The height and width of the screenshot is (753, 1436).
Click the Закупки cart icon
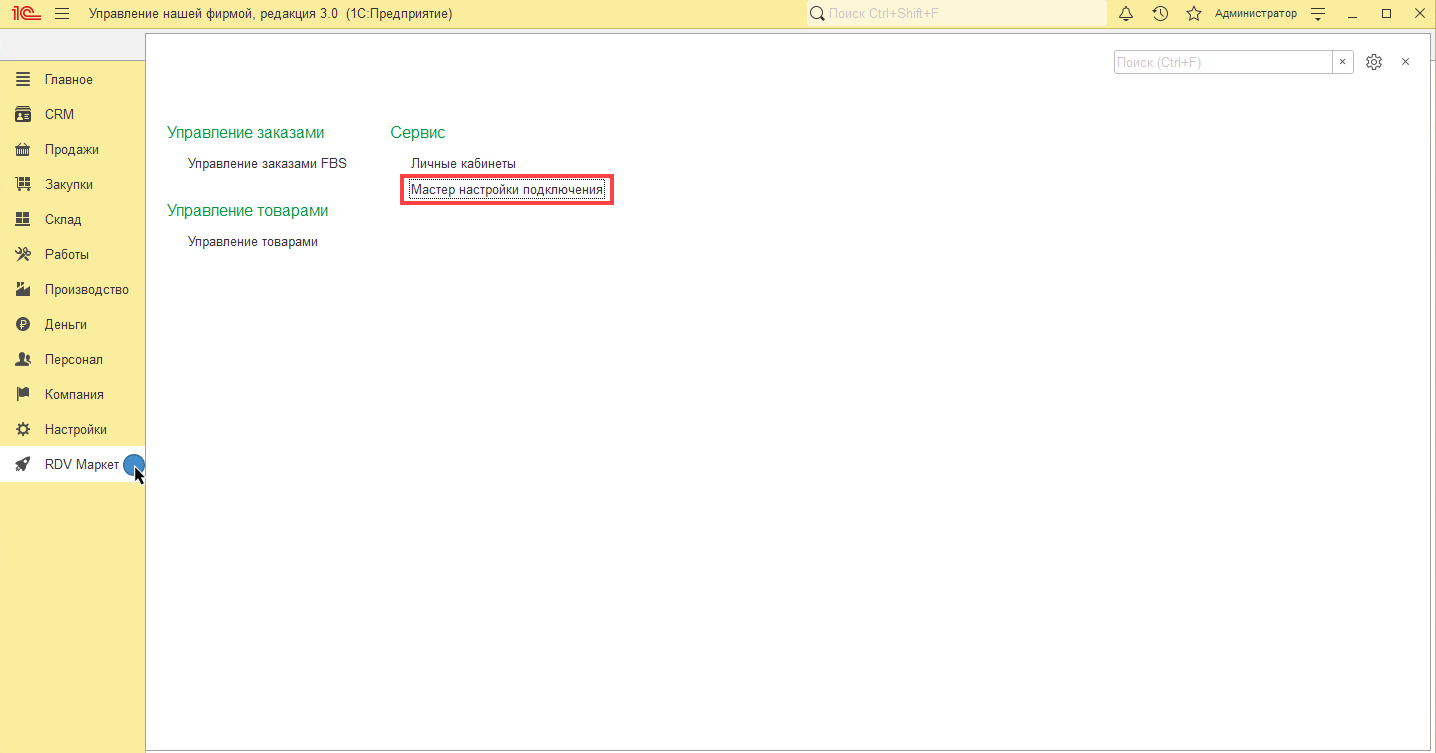point(23,184)
